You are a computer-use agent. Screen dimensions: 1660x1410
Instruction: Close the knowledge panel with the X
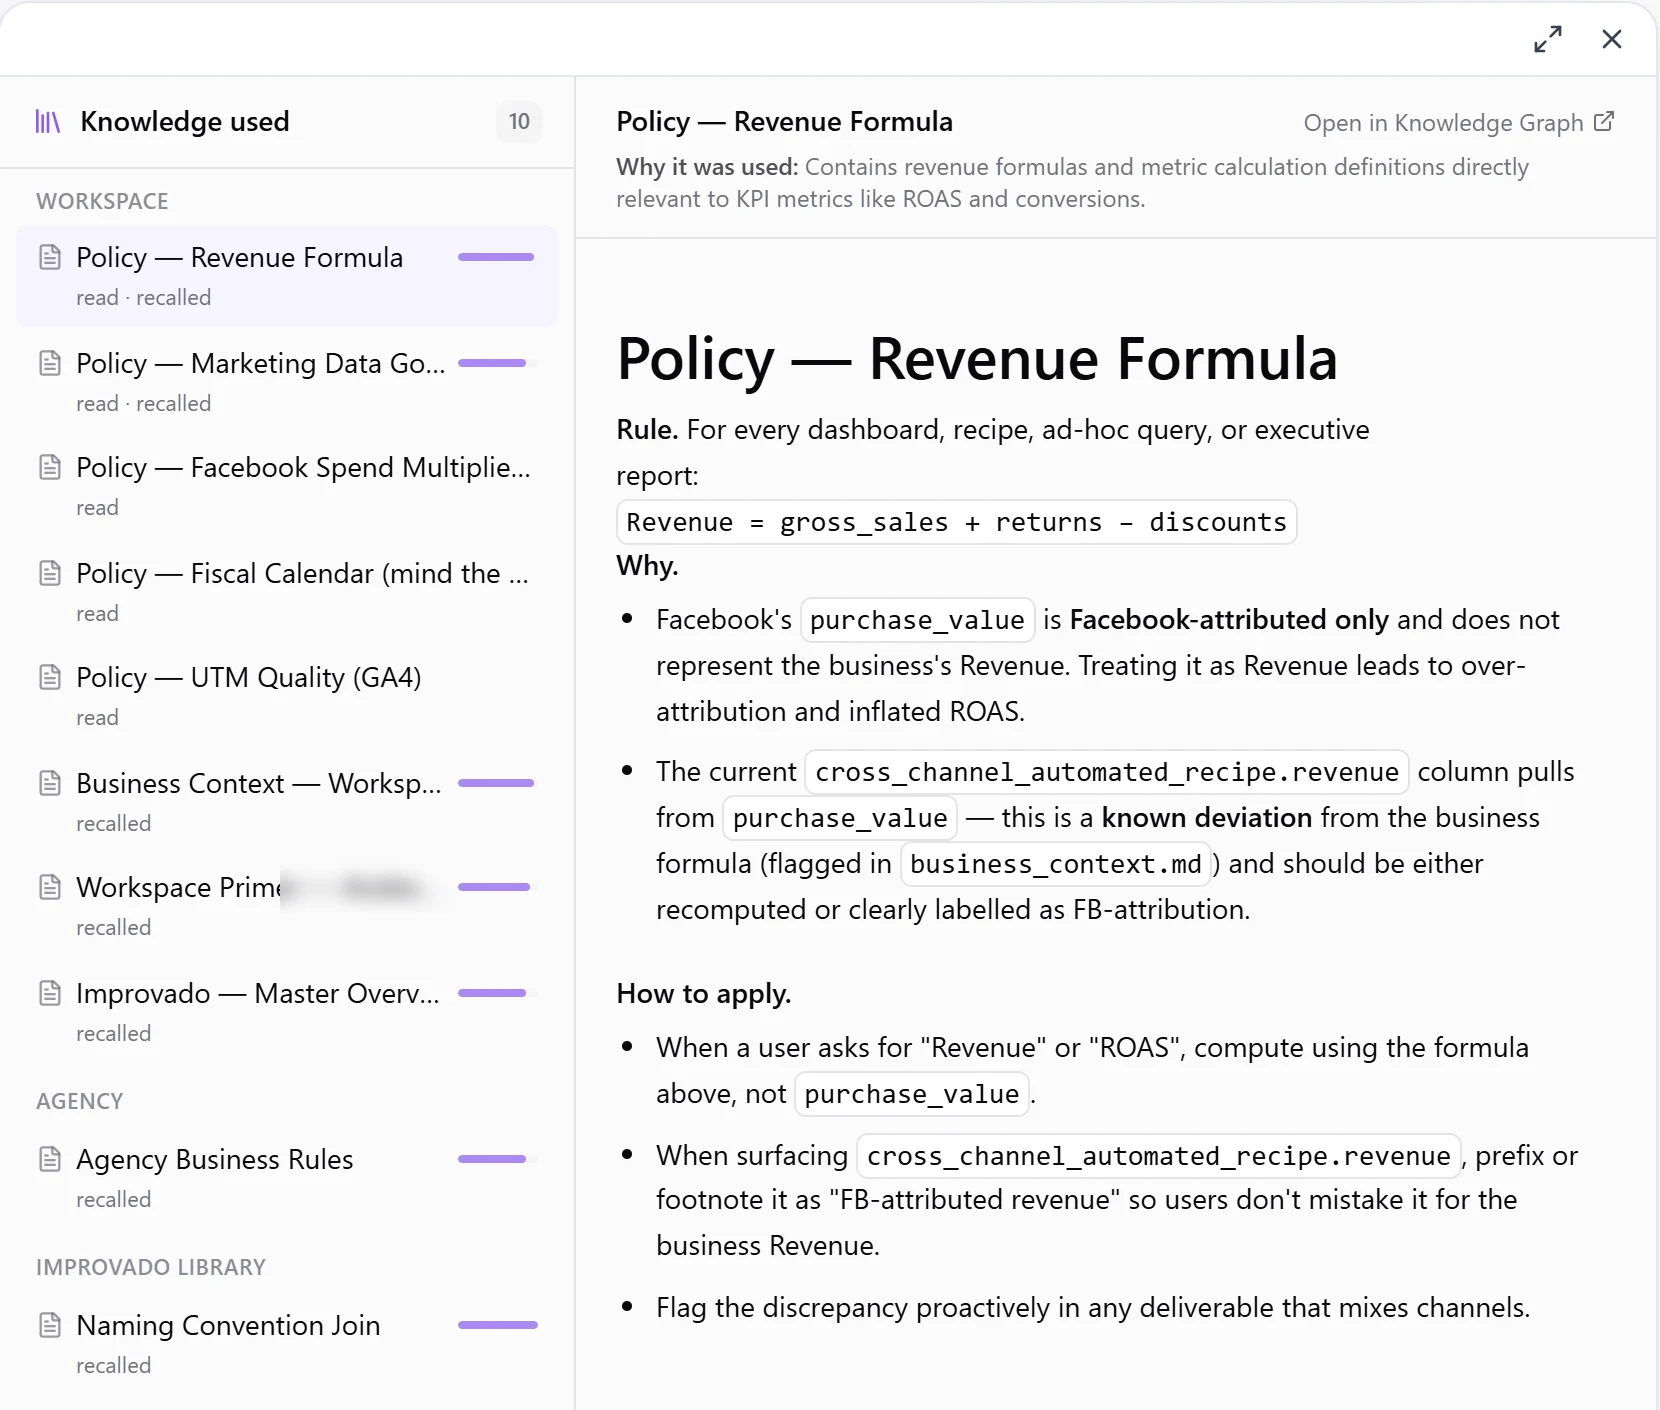coord(1612,39)
